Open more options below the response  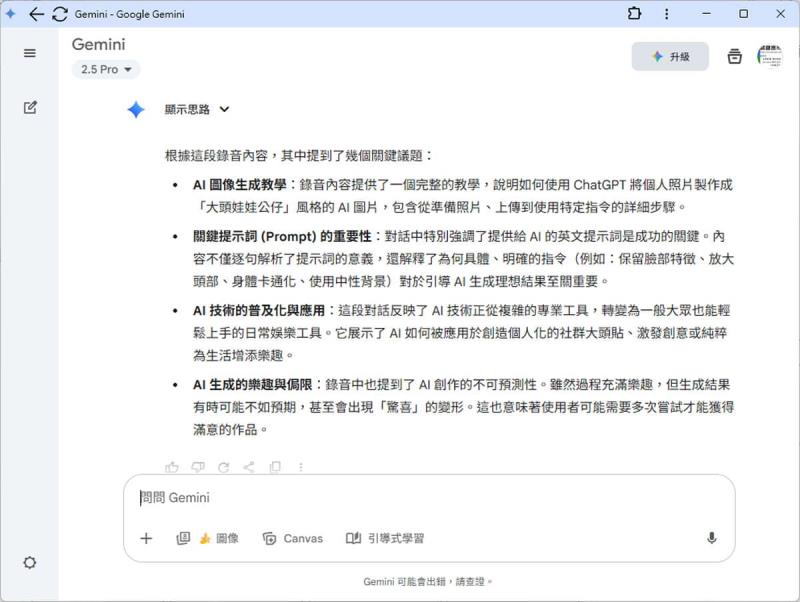click(301, 467)
